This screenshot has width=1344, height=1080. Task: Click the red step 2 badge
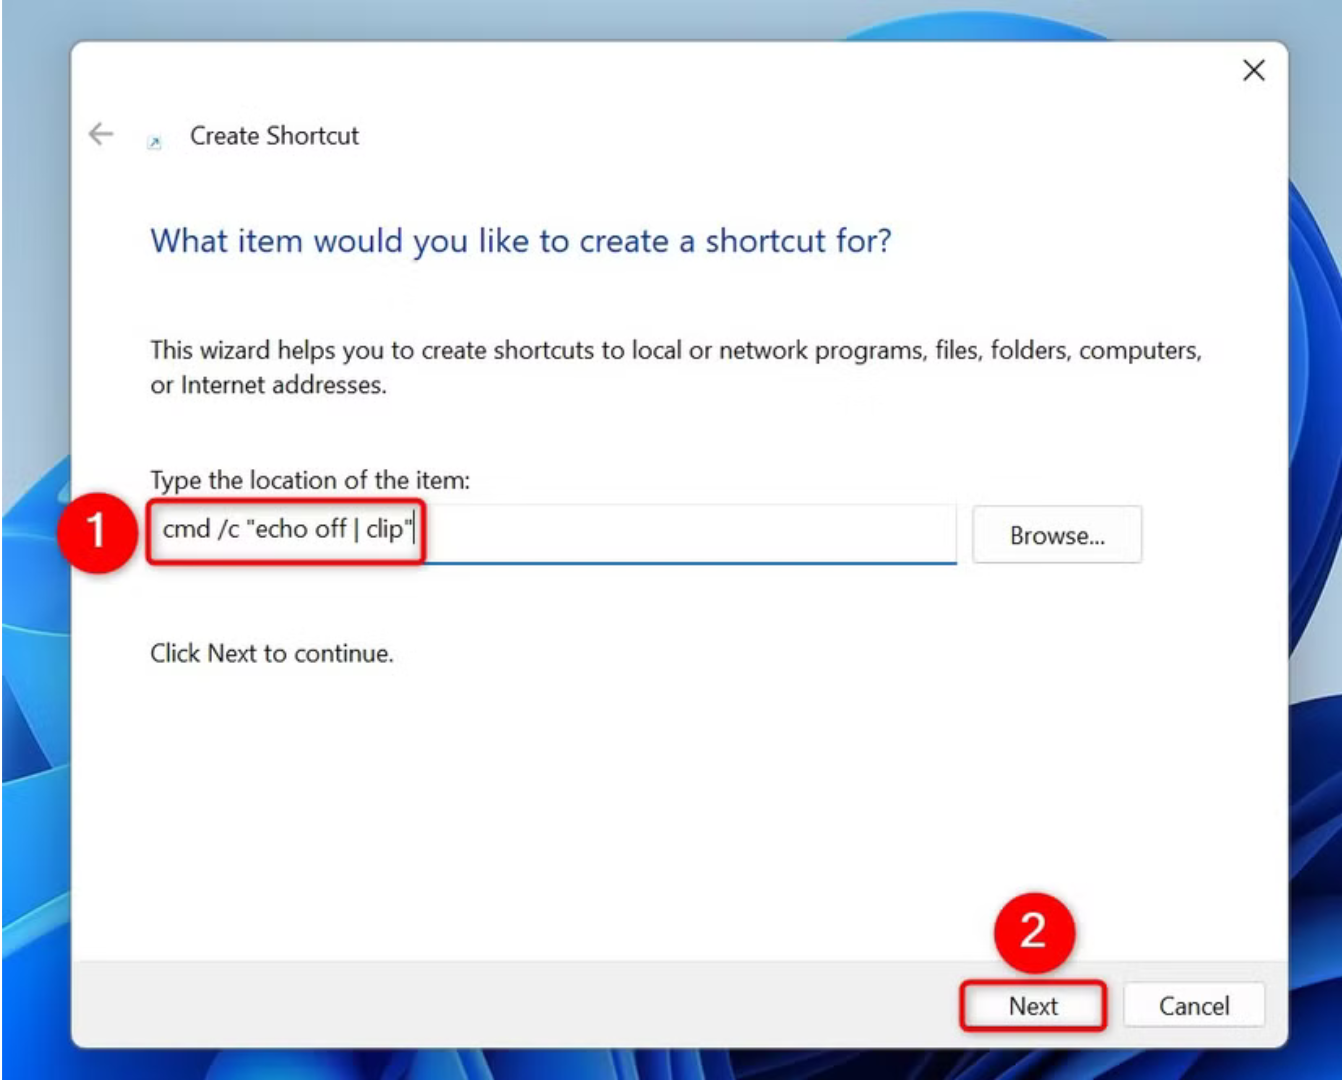click(x=1033, y=932)
